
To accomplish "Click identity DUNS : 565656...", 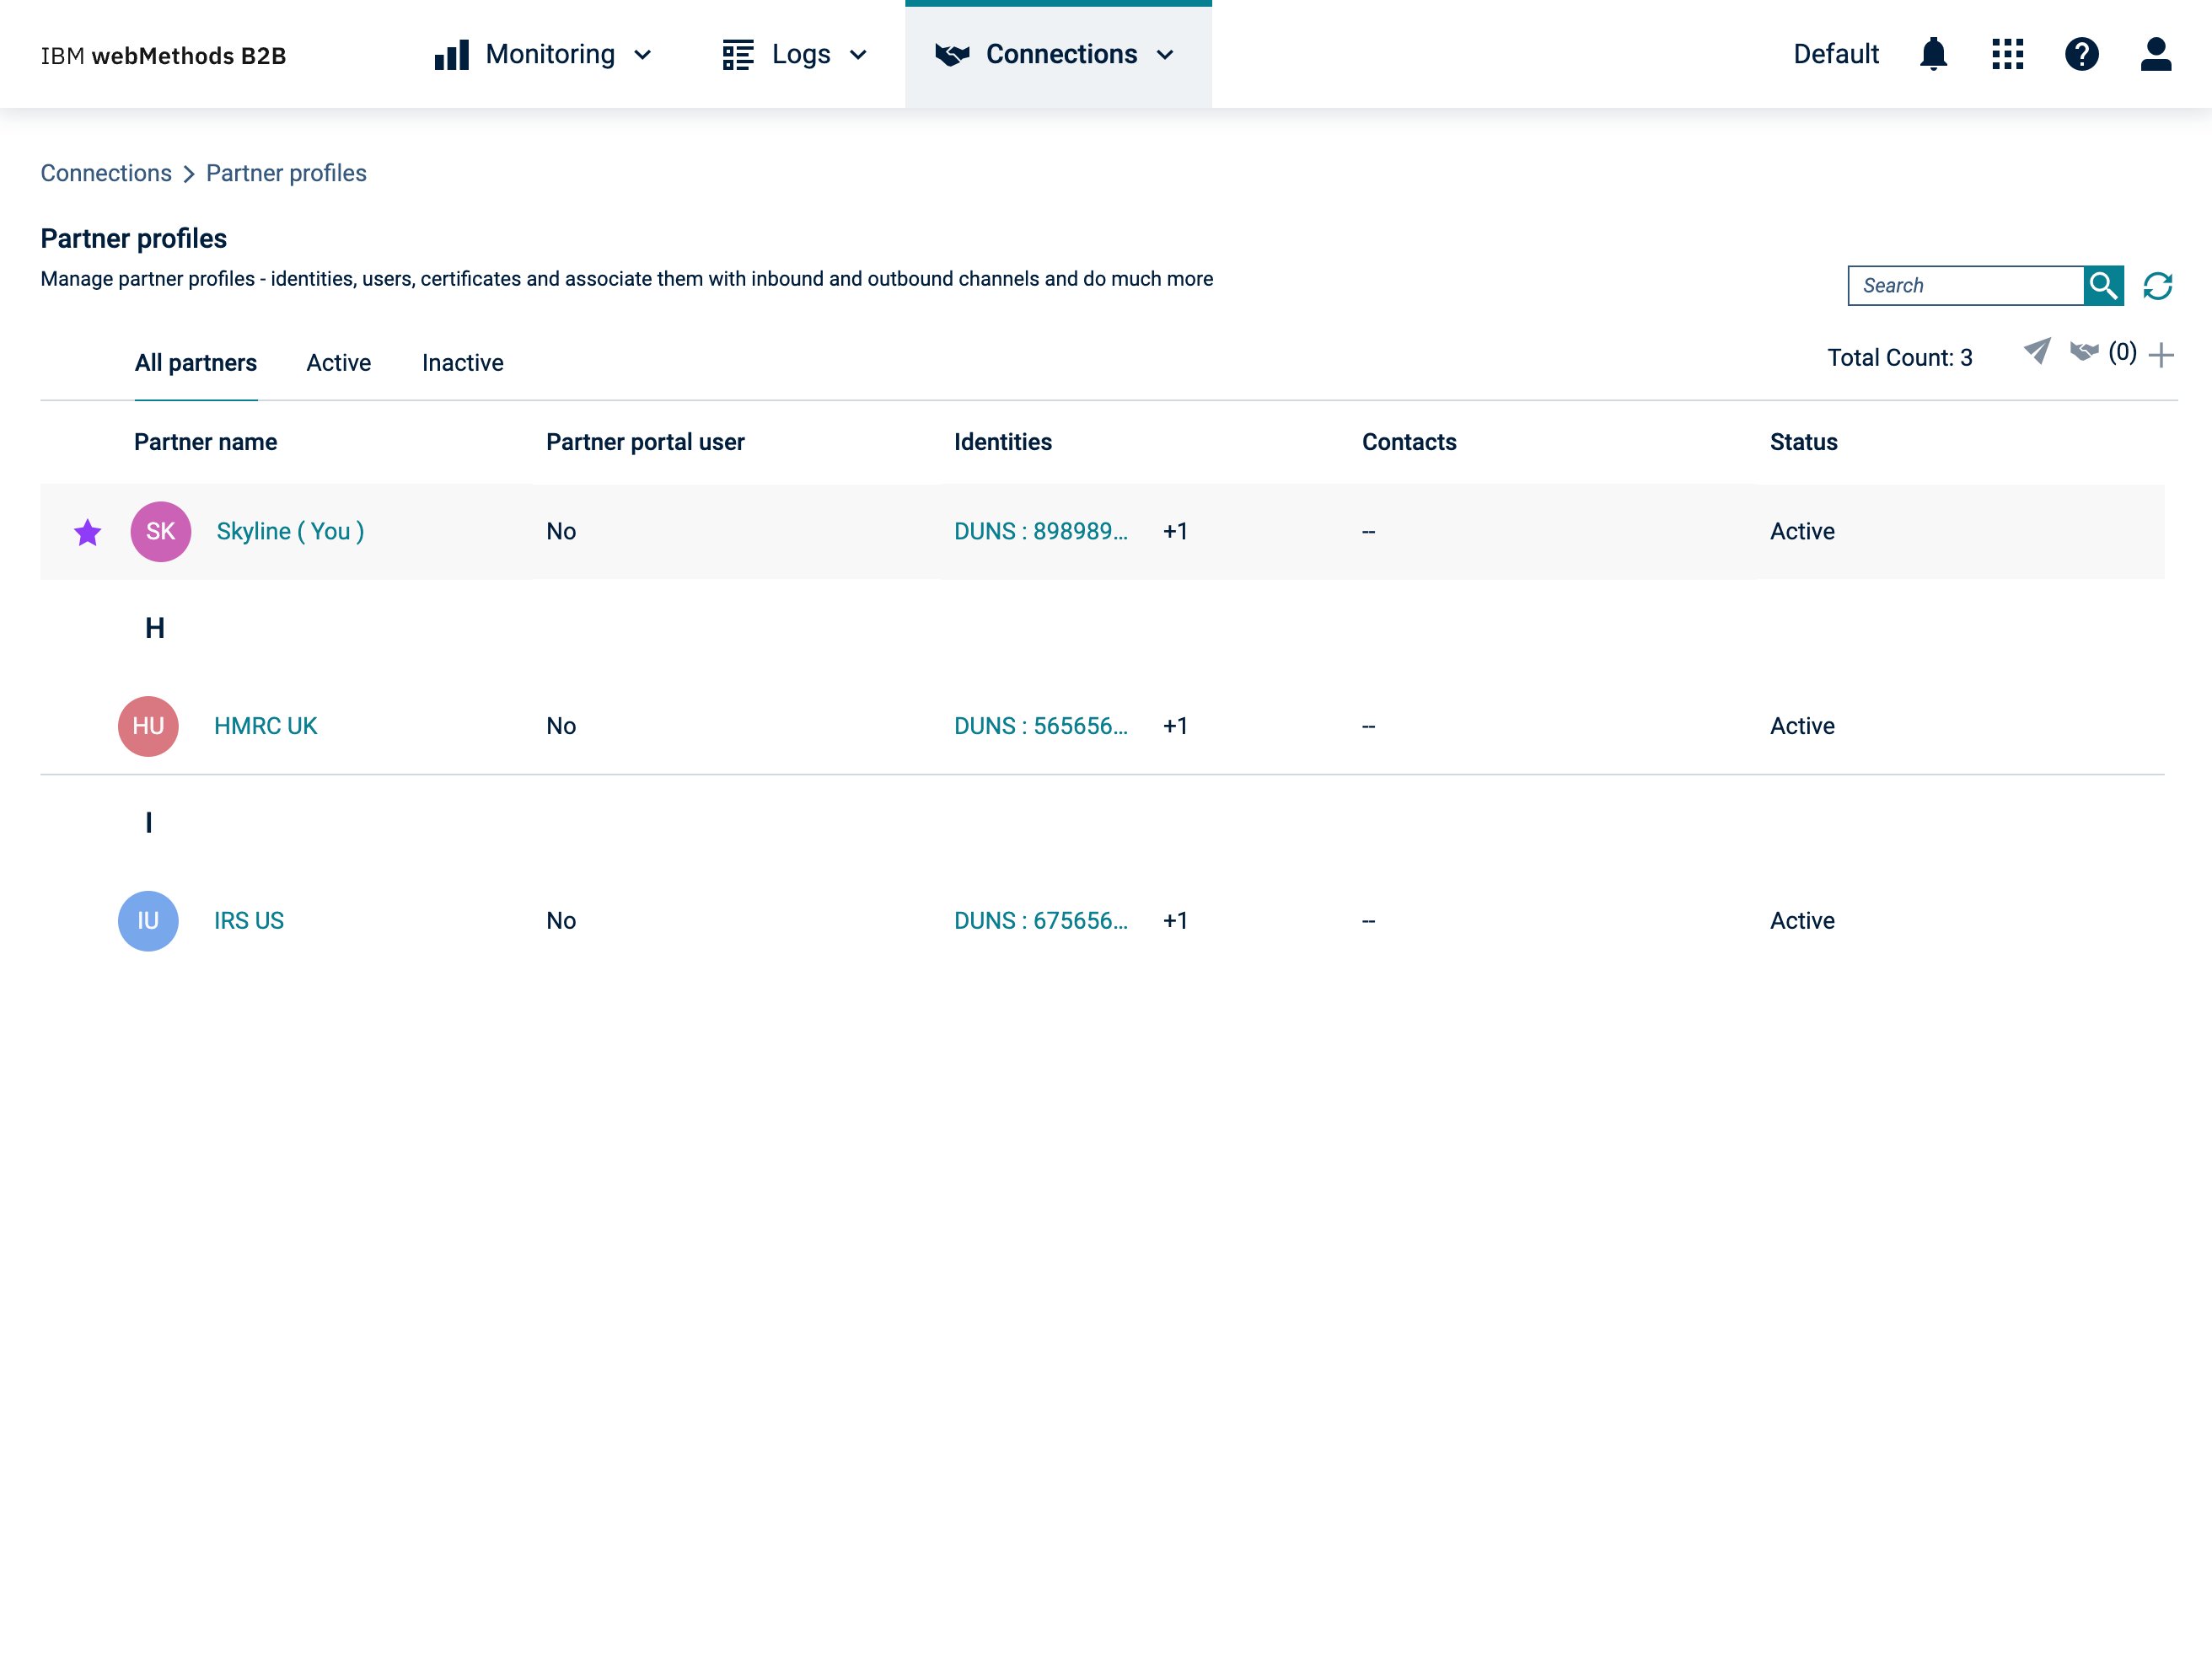I will pos(1040,727).
